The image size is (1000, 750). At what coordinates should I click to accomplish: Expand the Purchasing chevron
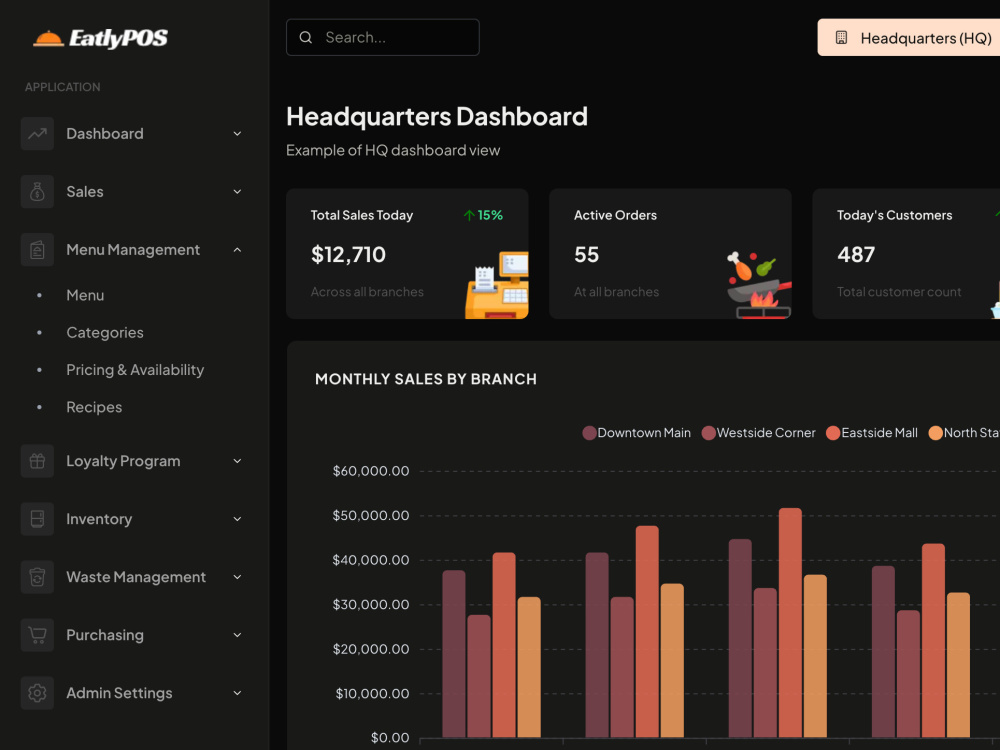pos(237,635)
